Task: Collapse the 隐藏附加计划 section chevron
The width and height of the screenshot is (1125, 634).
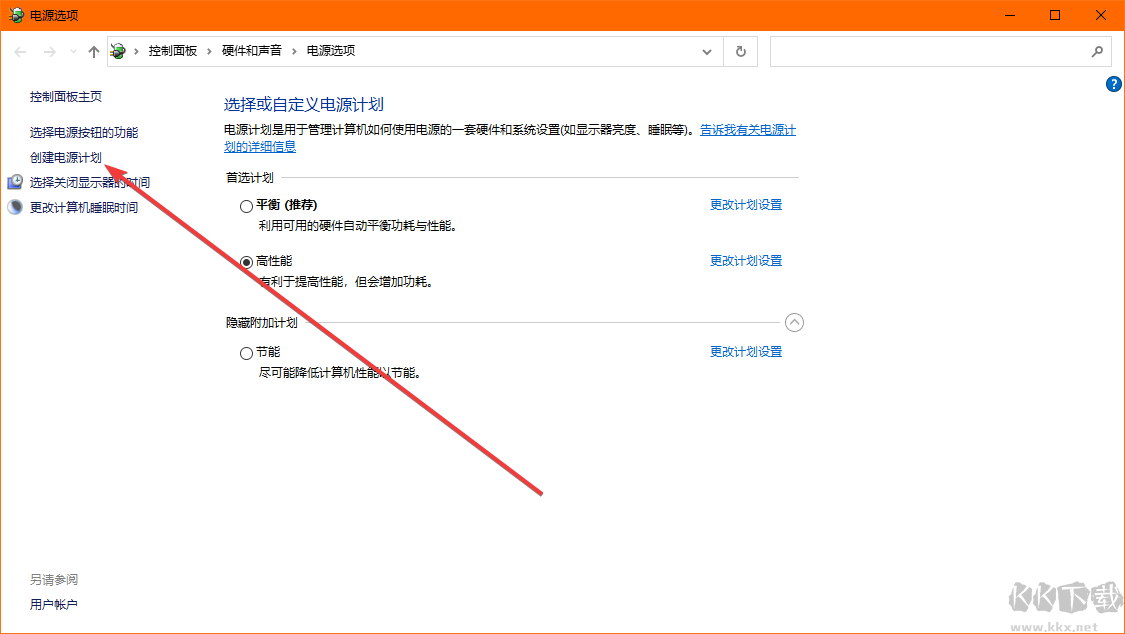Action: tap(795, 322)
